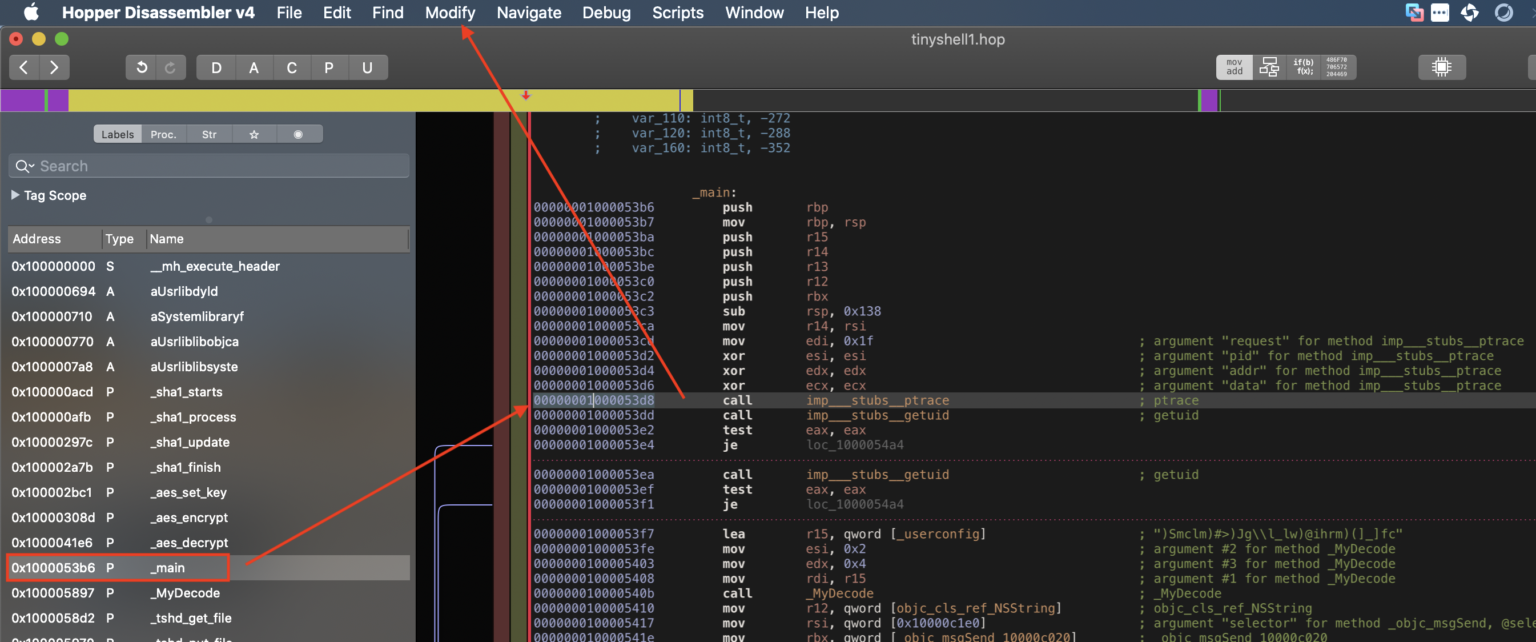This screenshot has width=1536, height=642.
Task: Sort labels by the Type column header
Action: 122,239
